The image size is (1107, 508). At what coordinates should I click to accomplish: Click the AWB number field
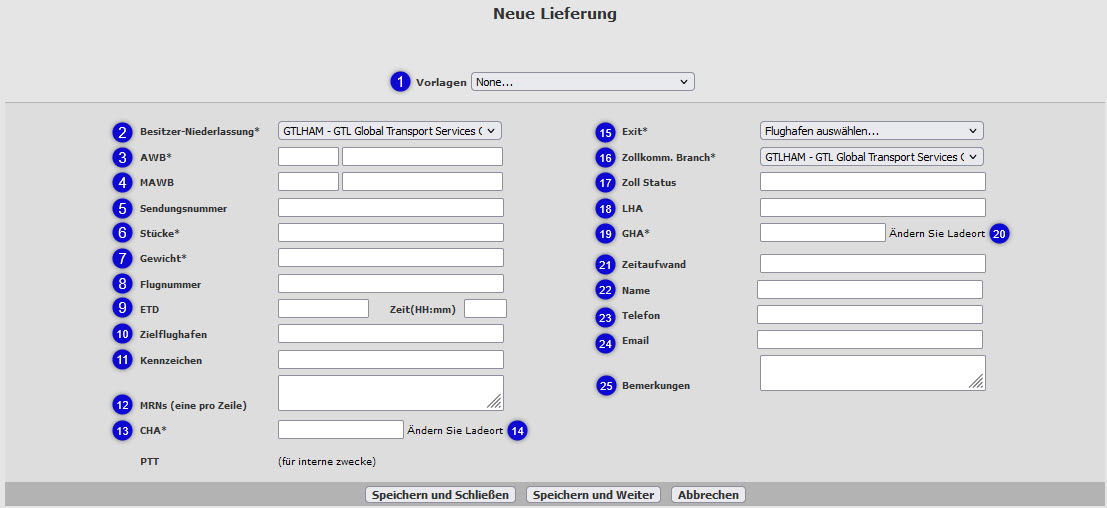click(x=422, y=157)
